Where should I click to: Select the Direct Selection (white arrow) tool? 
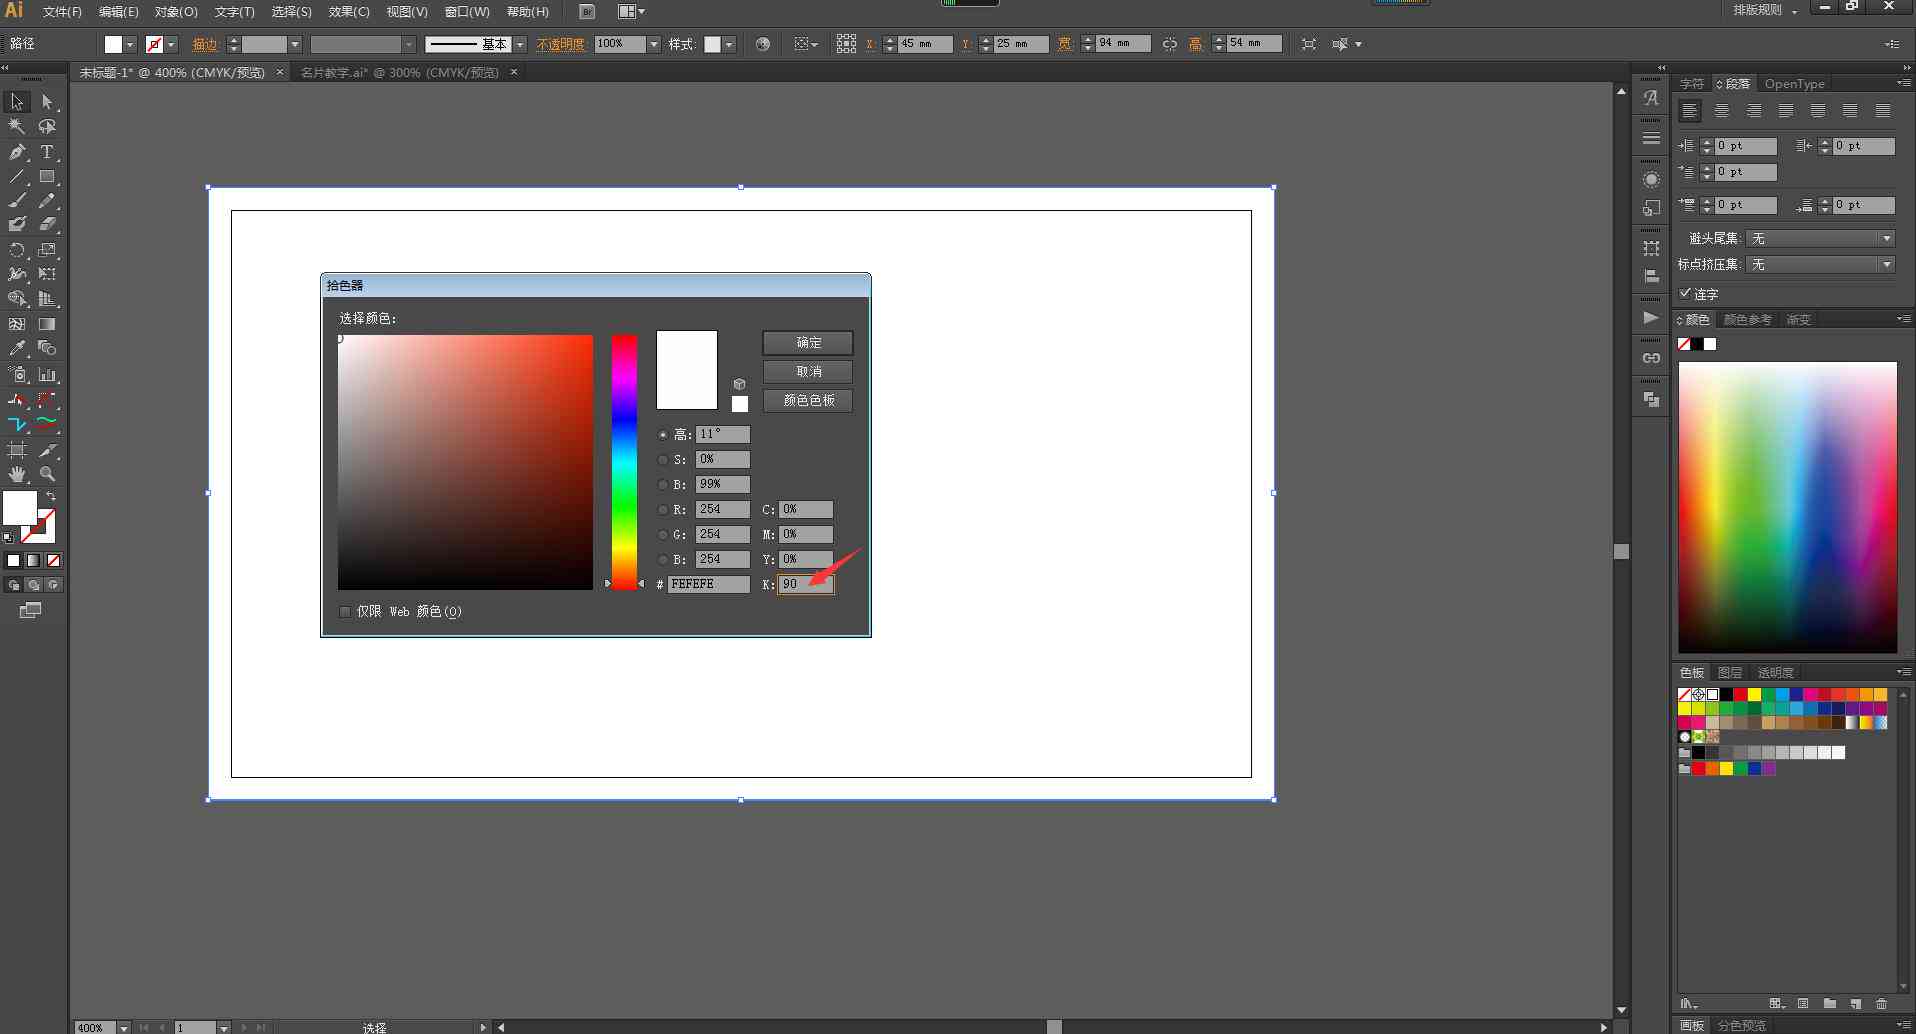47,102
